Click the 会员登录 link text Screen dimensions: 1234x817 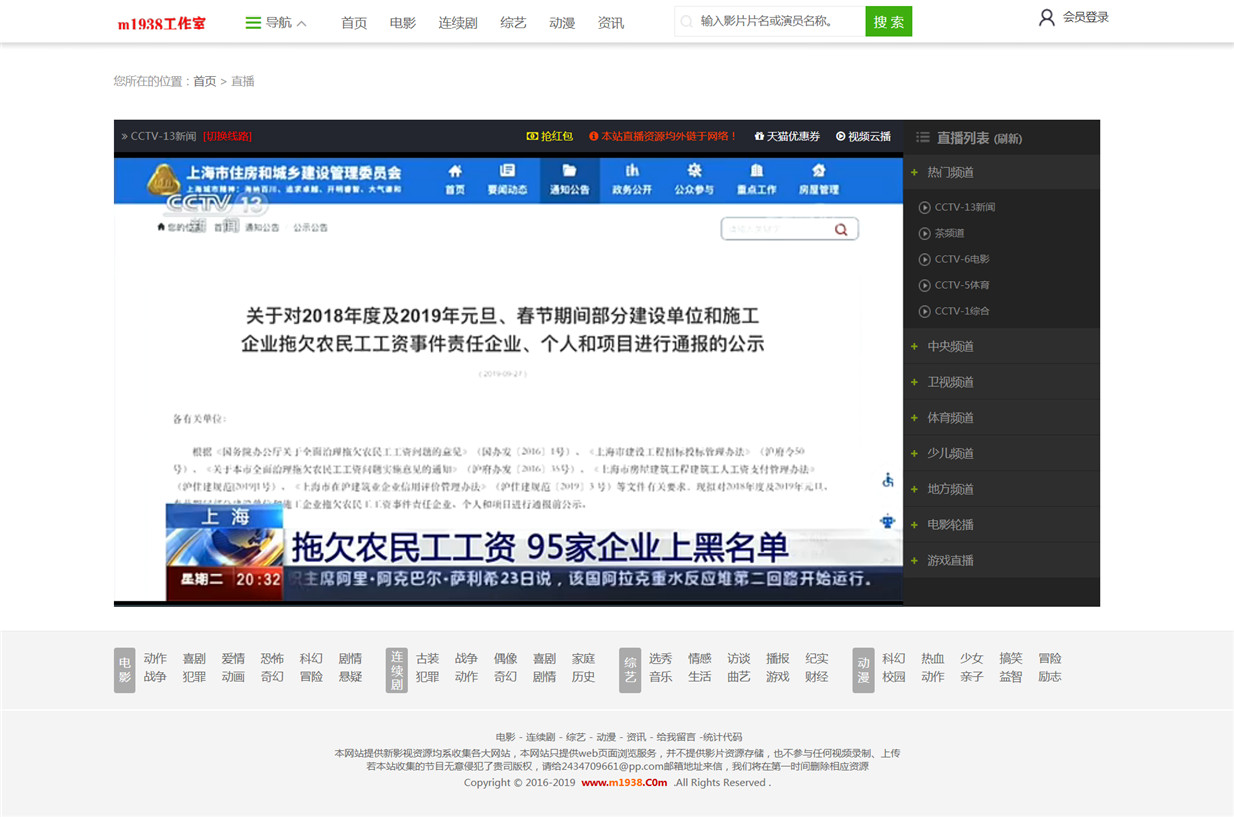click(x=1086, y=17)
